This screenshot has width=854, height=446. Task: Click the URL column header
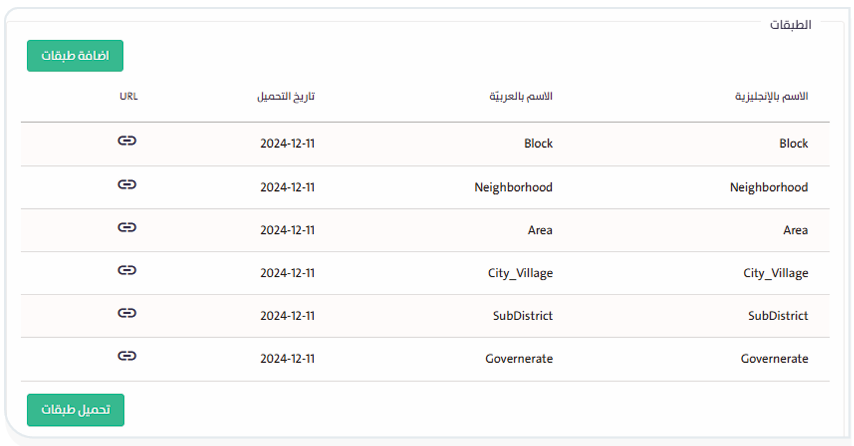[128, 97]
